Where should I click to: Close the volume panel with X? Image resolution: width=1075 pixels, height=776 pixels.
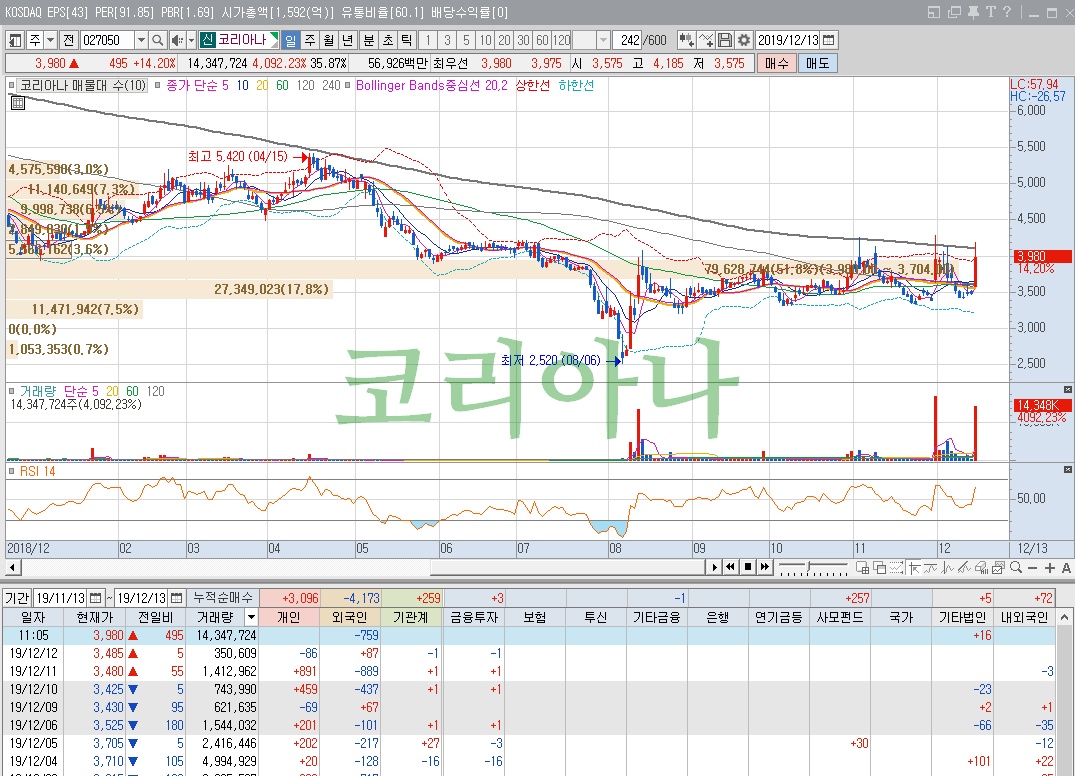[1067, 389]
